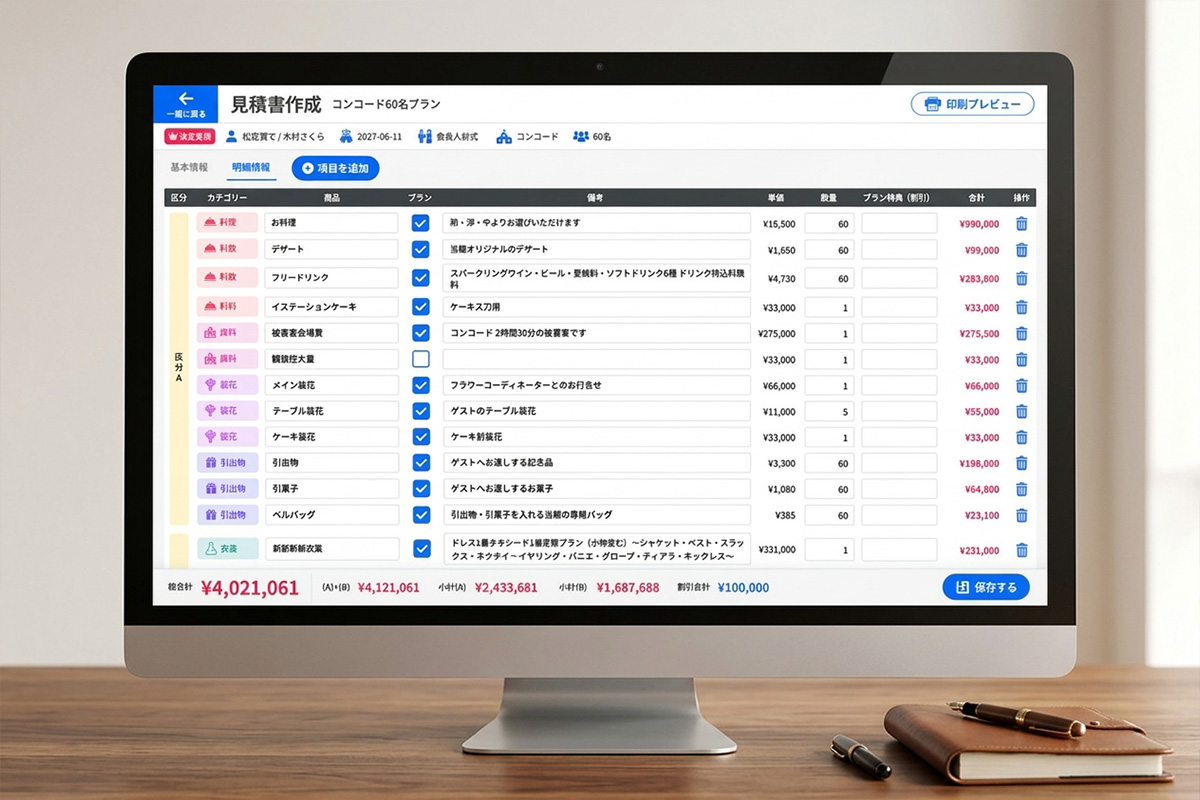The width and height of the screenshot is (1200, 800).
Task: Click the unit price ¥4,730
Action: click(781, 279)
